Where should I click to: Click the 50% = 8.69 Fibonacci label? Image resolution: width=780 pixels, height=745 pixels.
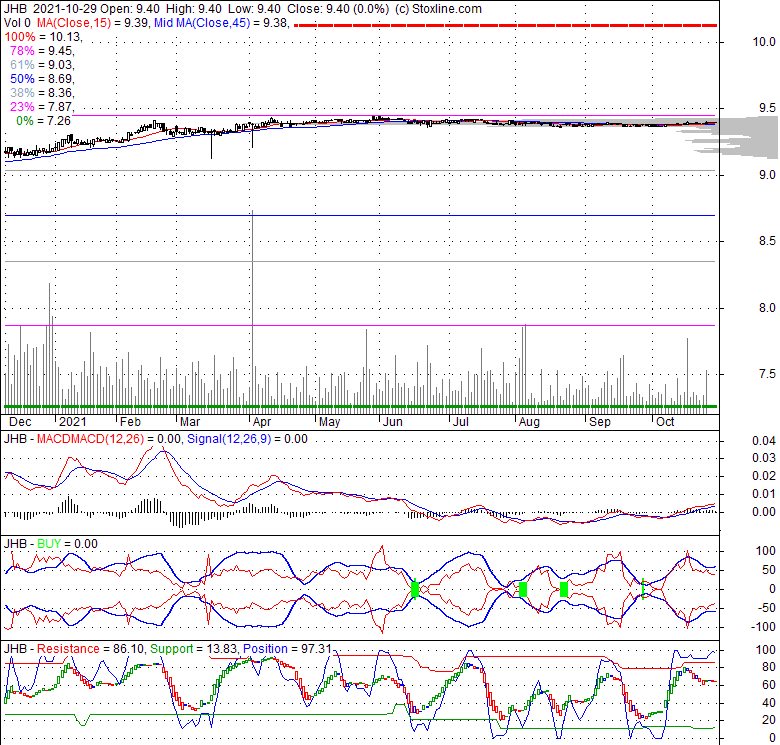click(x=42, y=78)
